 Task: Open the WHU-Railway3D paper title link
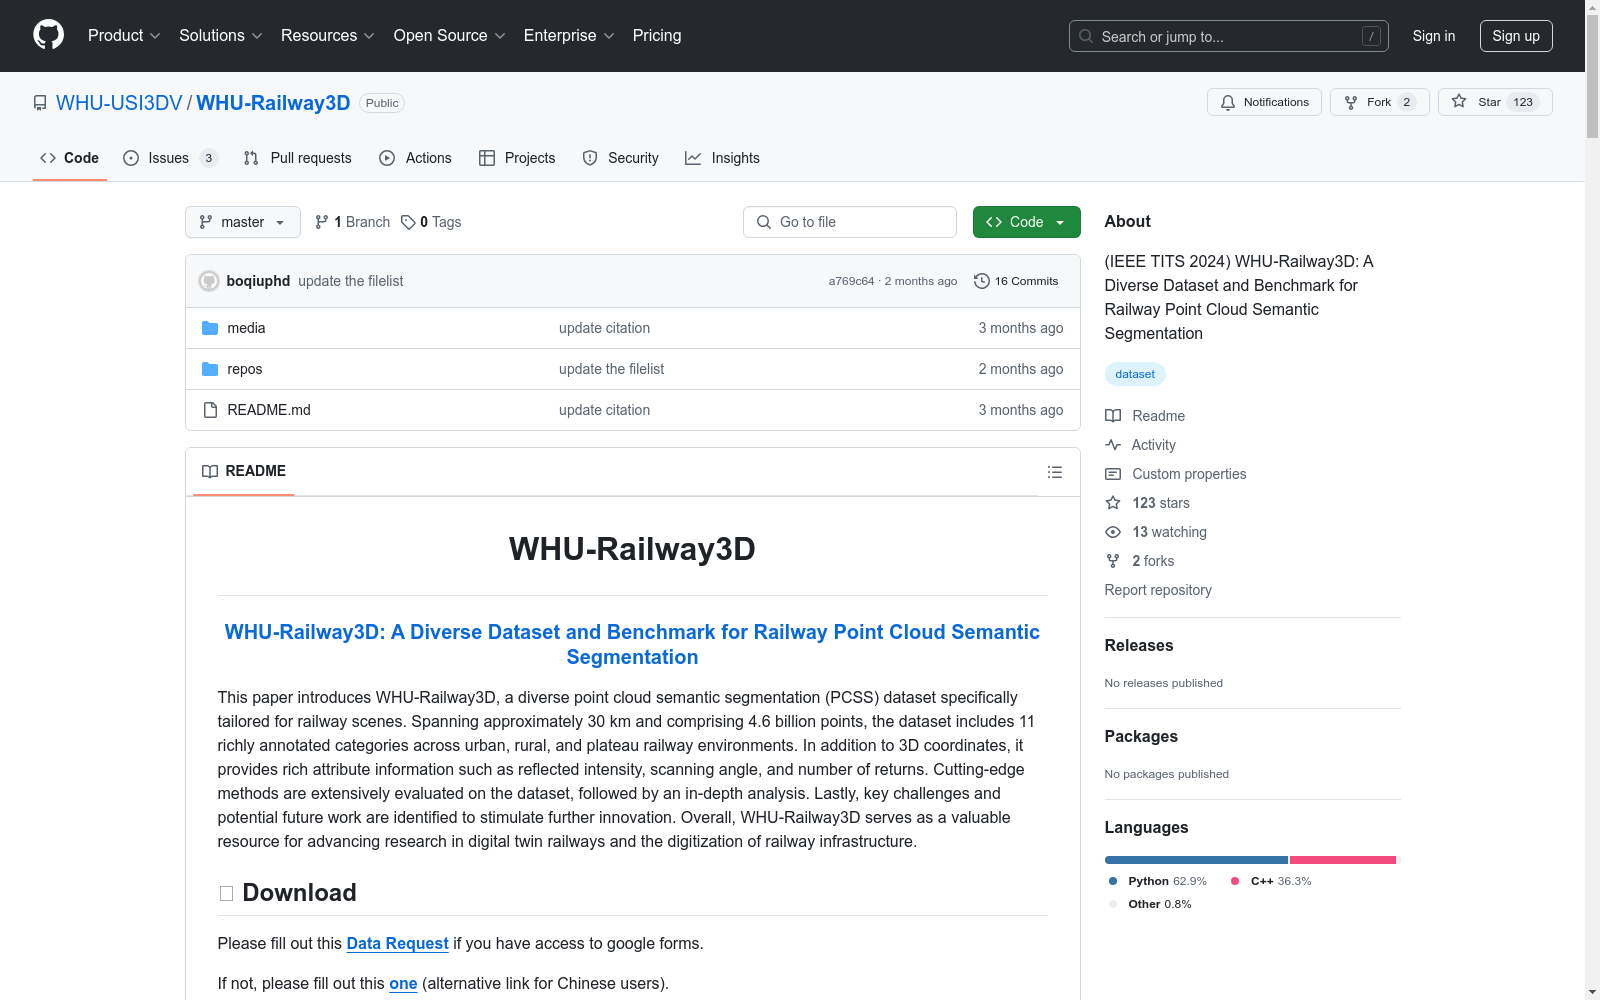coord(632,645)
